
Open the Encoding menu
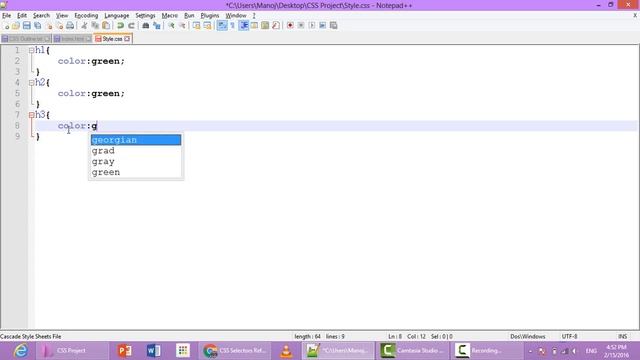(x=86, y=16)
